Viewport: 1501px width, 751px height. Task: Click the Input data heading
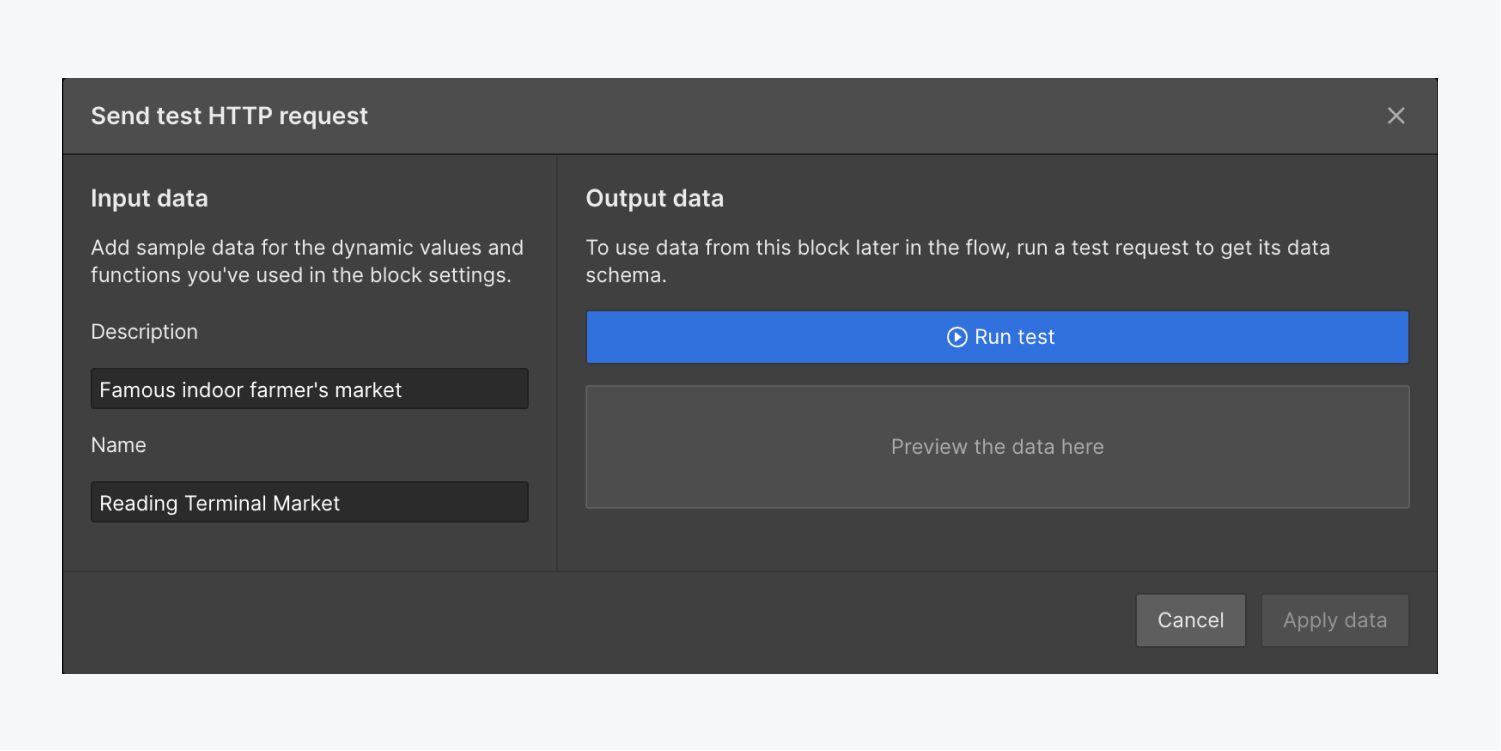click(150, 198)
